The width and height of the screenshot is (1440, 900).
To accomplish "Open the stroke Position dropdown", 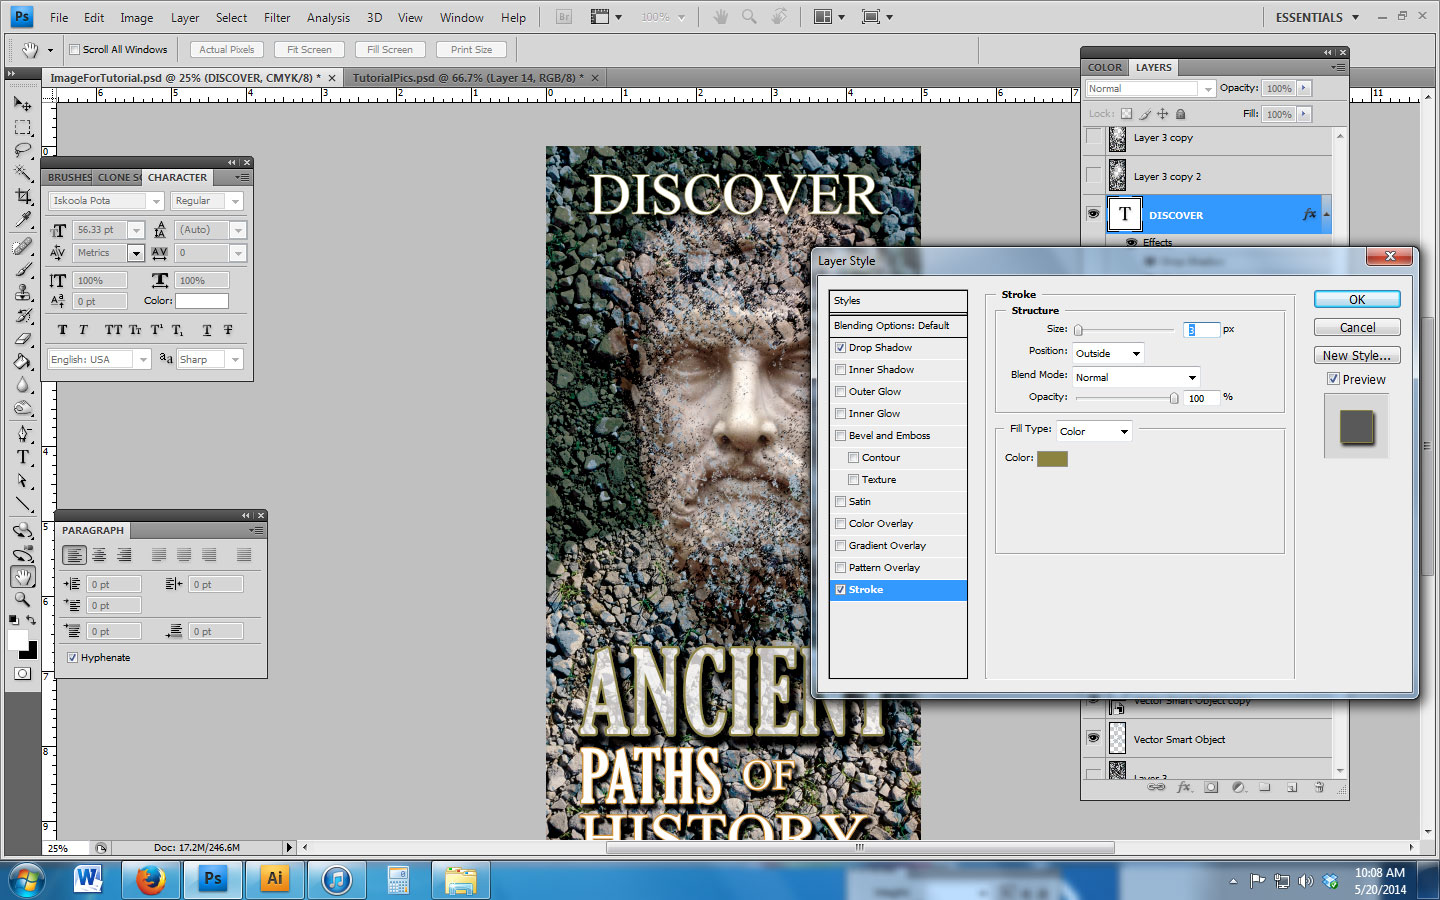I will (x=1108, y=353).
